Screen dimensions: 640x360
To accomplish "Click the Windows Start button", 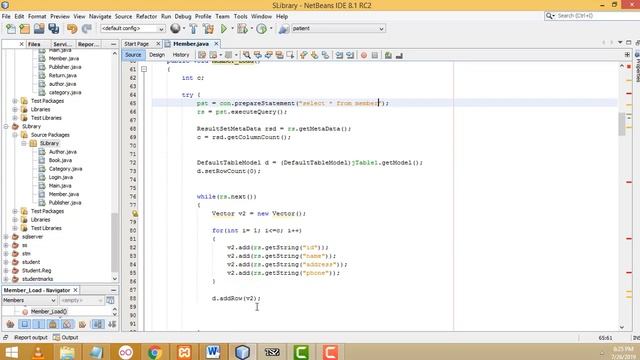I will (x=11, y=352).
